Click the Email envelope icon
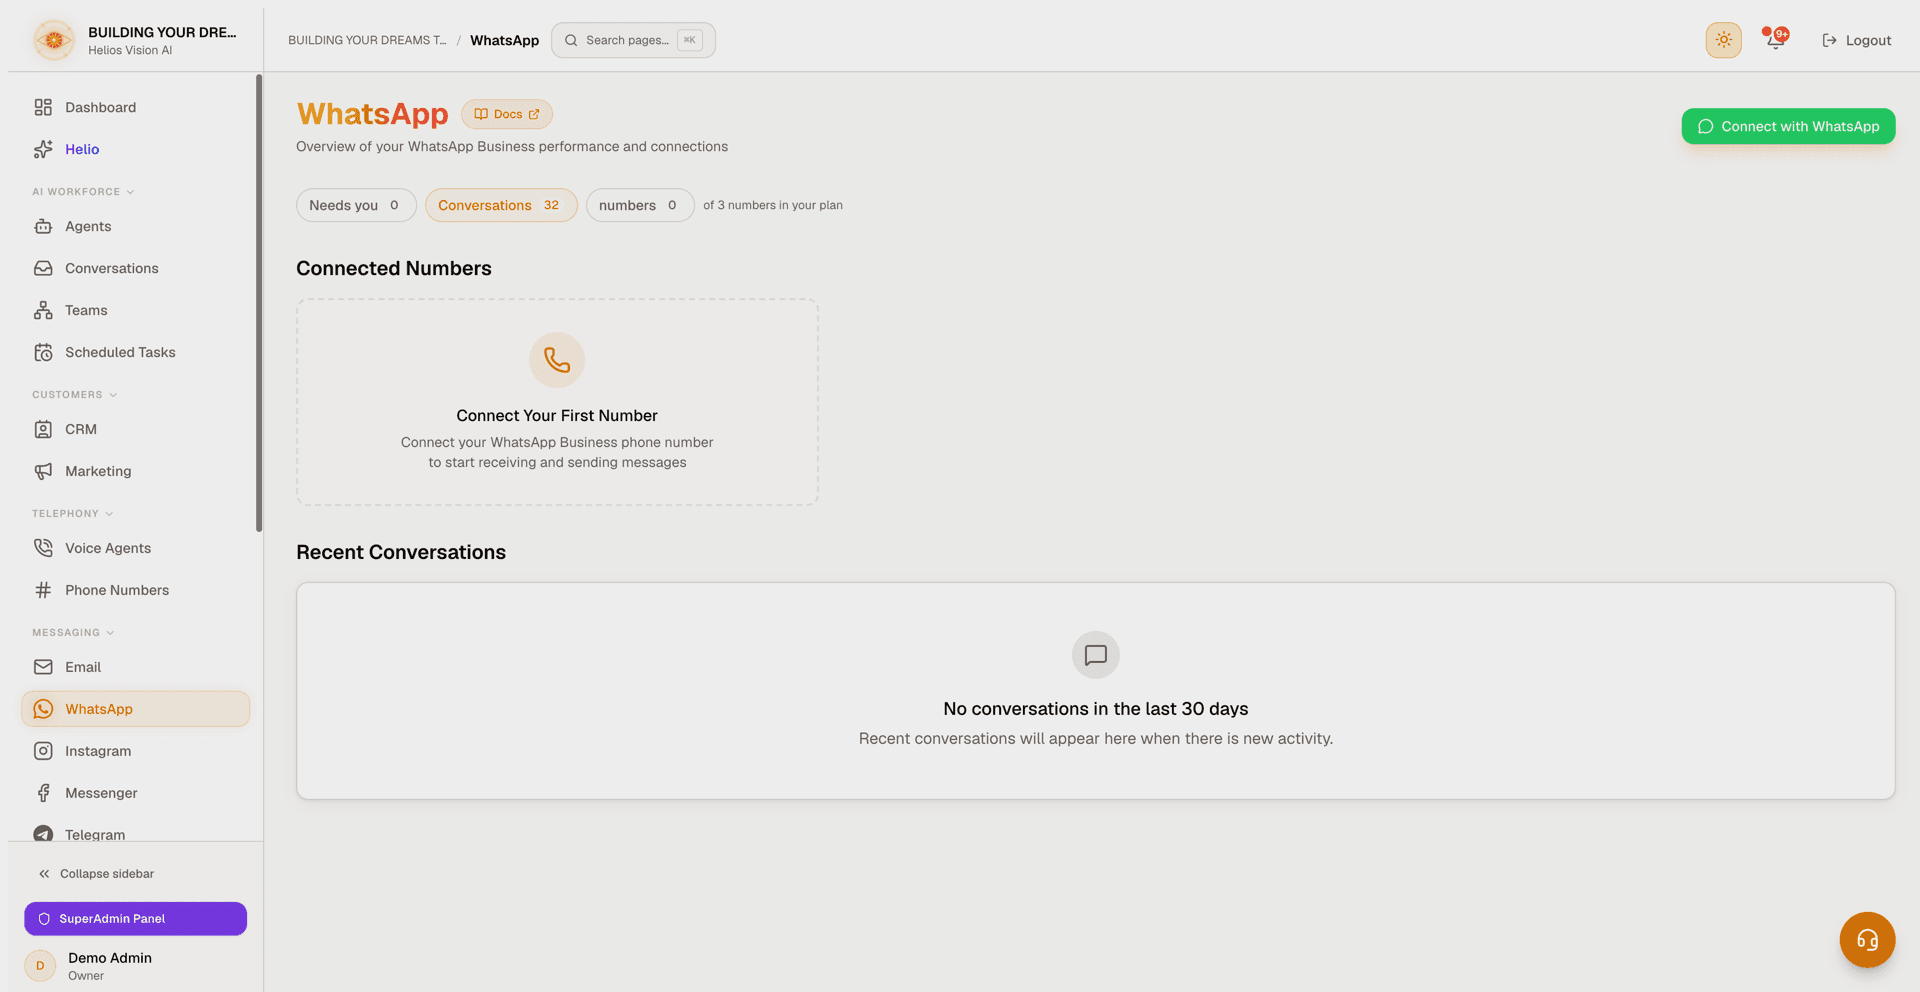Viewport: 1920px width, 992px height. [43, 667]
